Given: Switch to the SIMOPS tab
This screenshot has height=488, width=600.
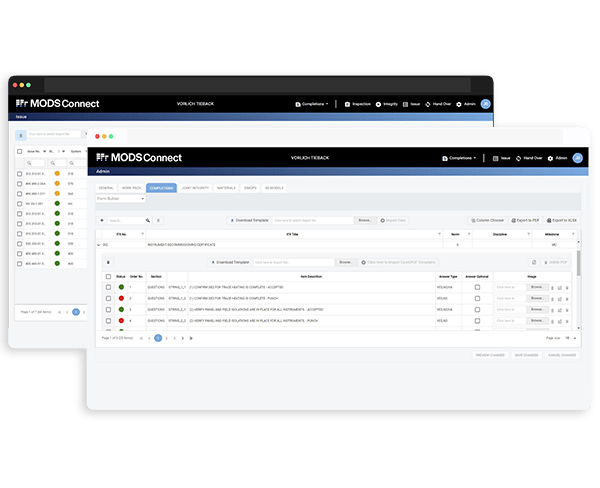Looking at the screenshot, I should click(250, 188).
